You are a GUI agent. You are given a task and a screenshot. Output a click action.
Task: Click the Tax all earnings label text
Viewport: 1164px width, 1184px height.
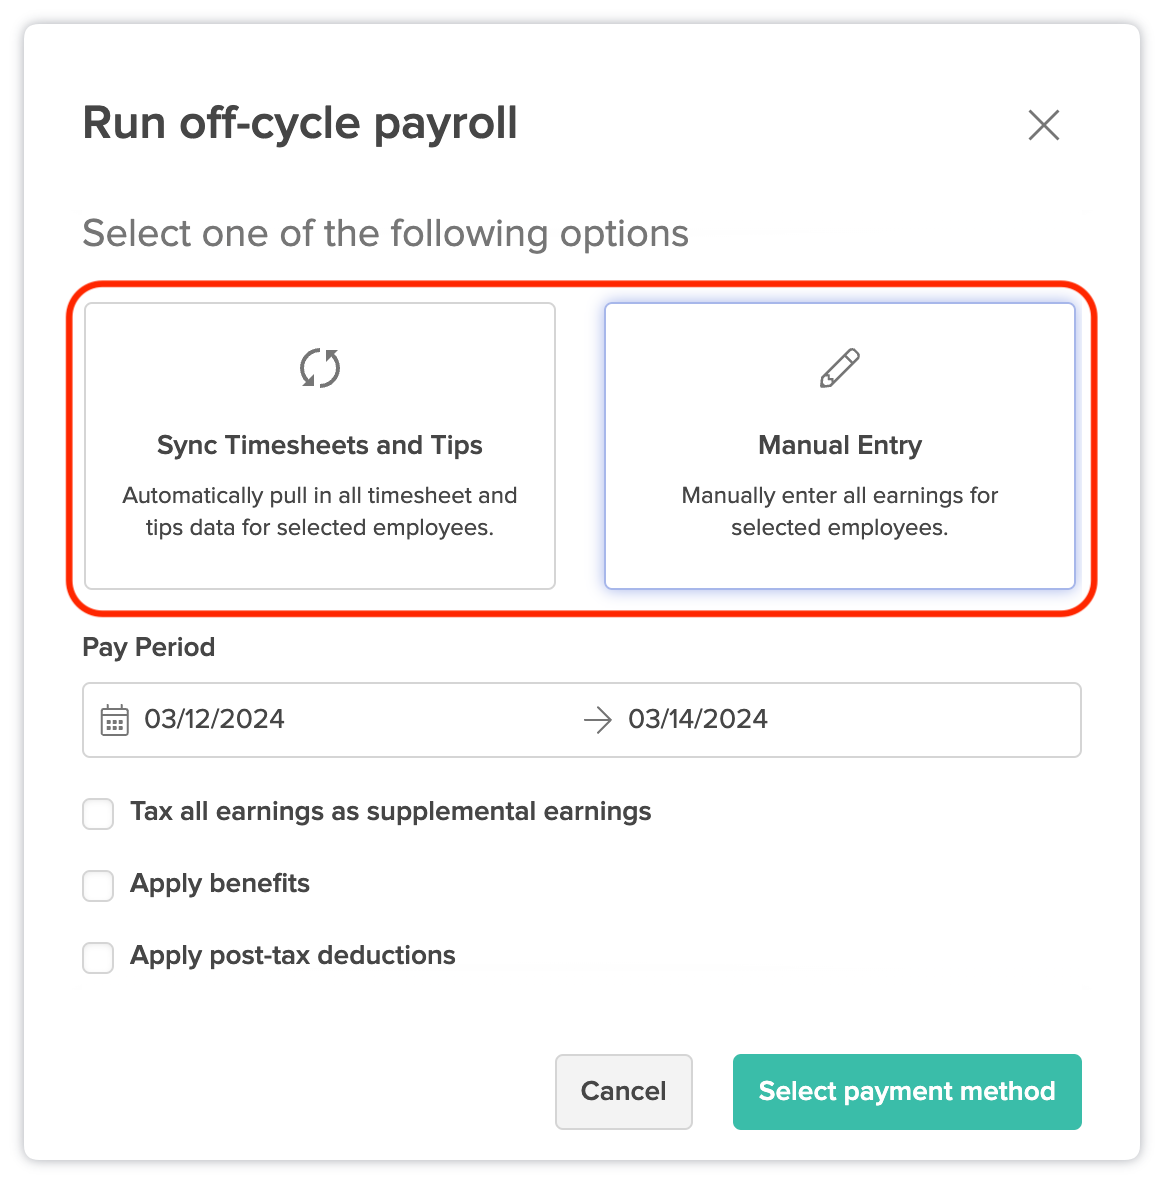[390, 812]
